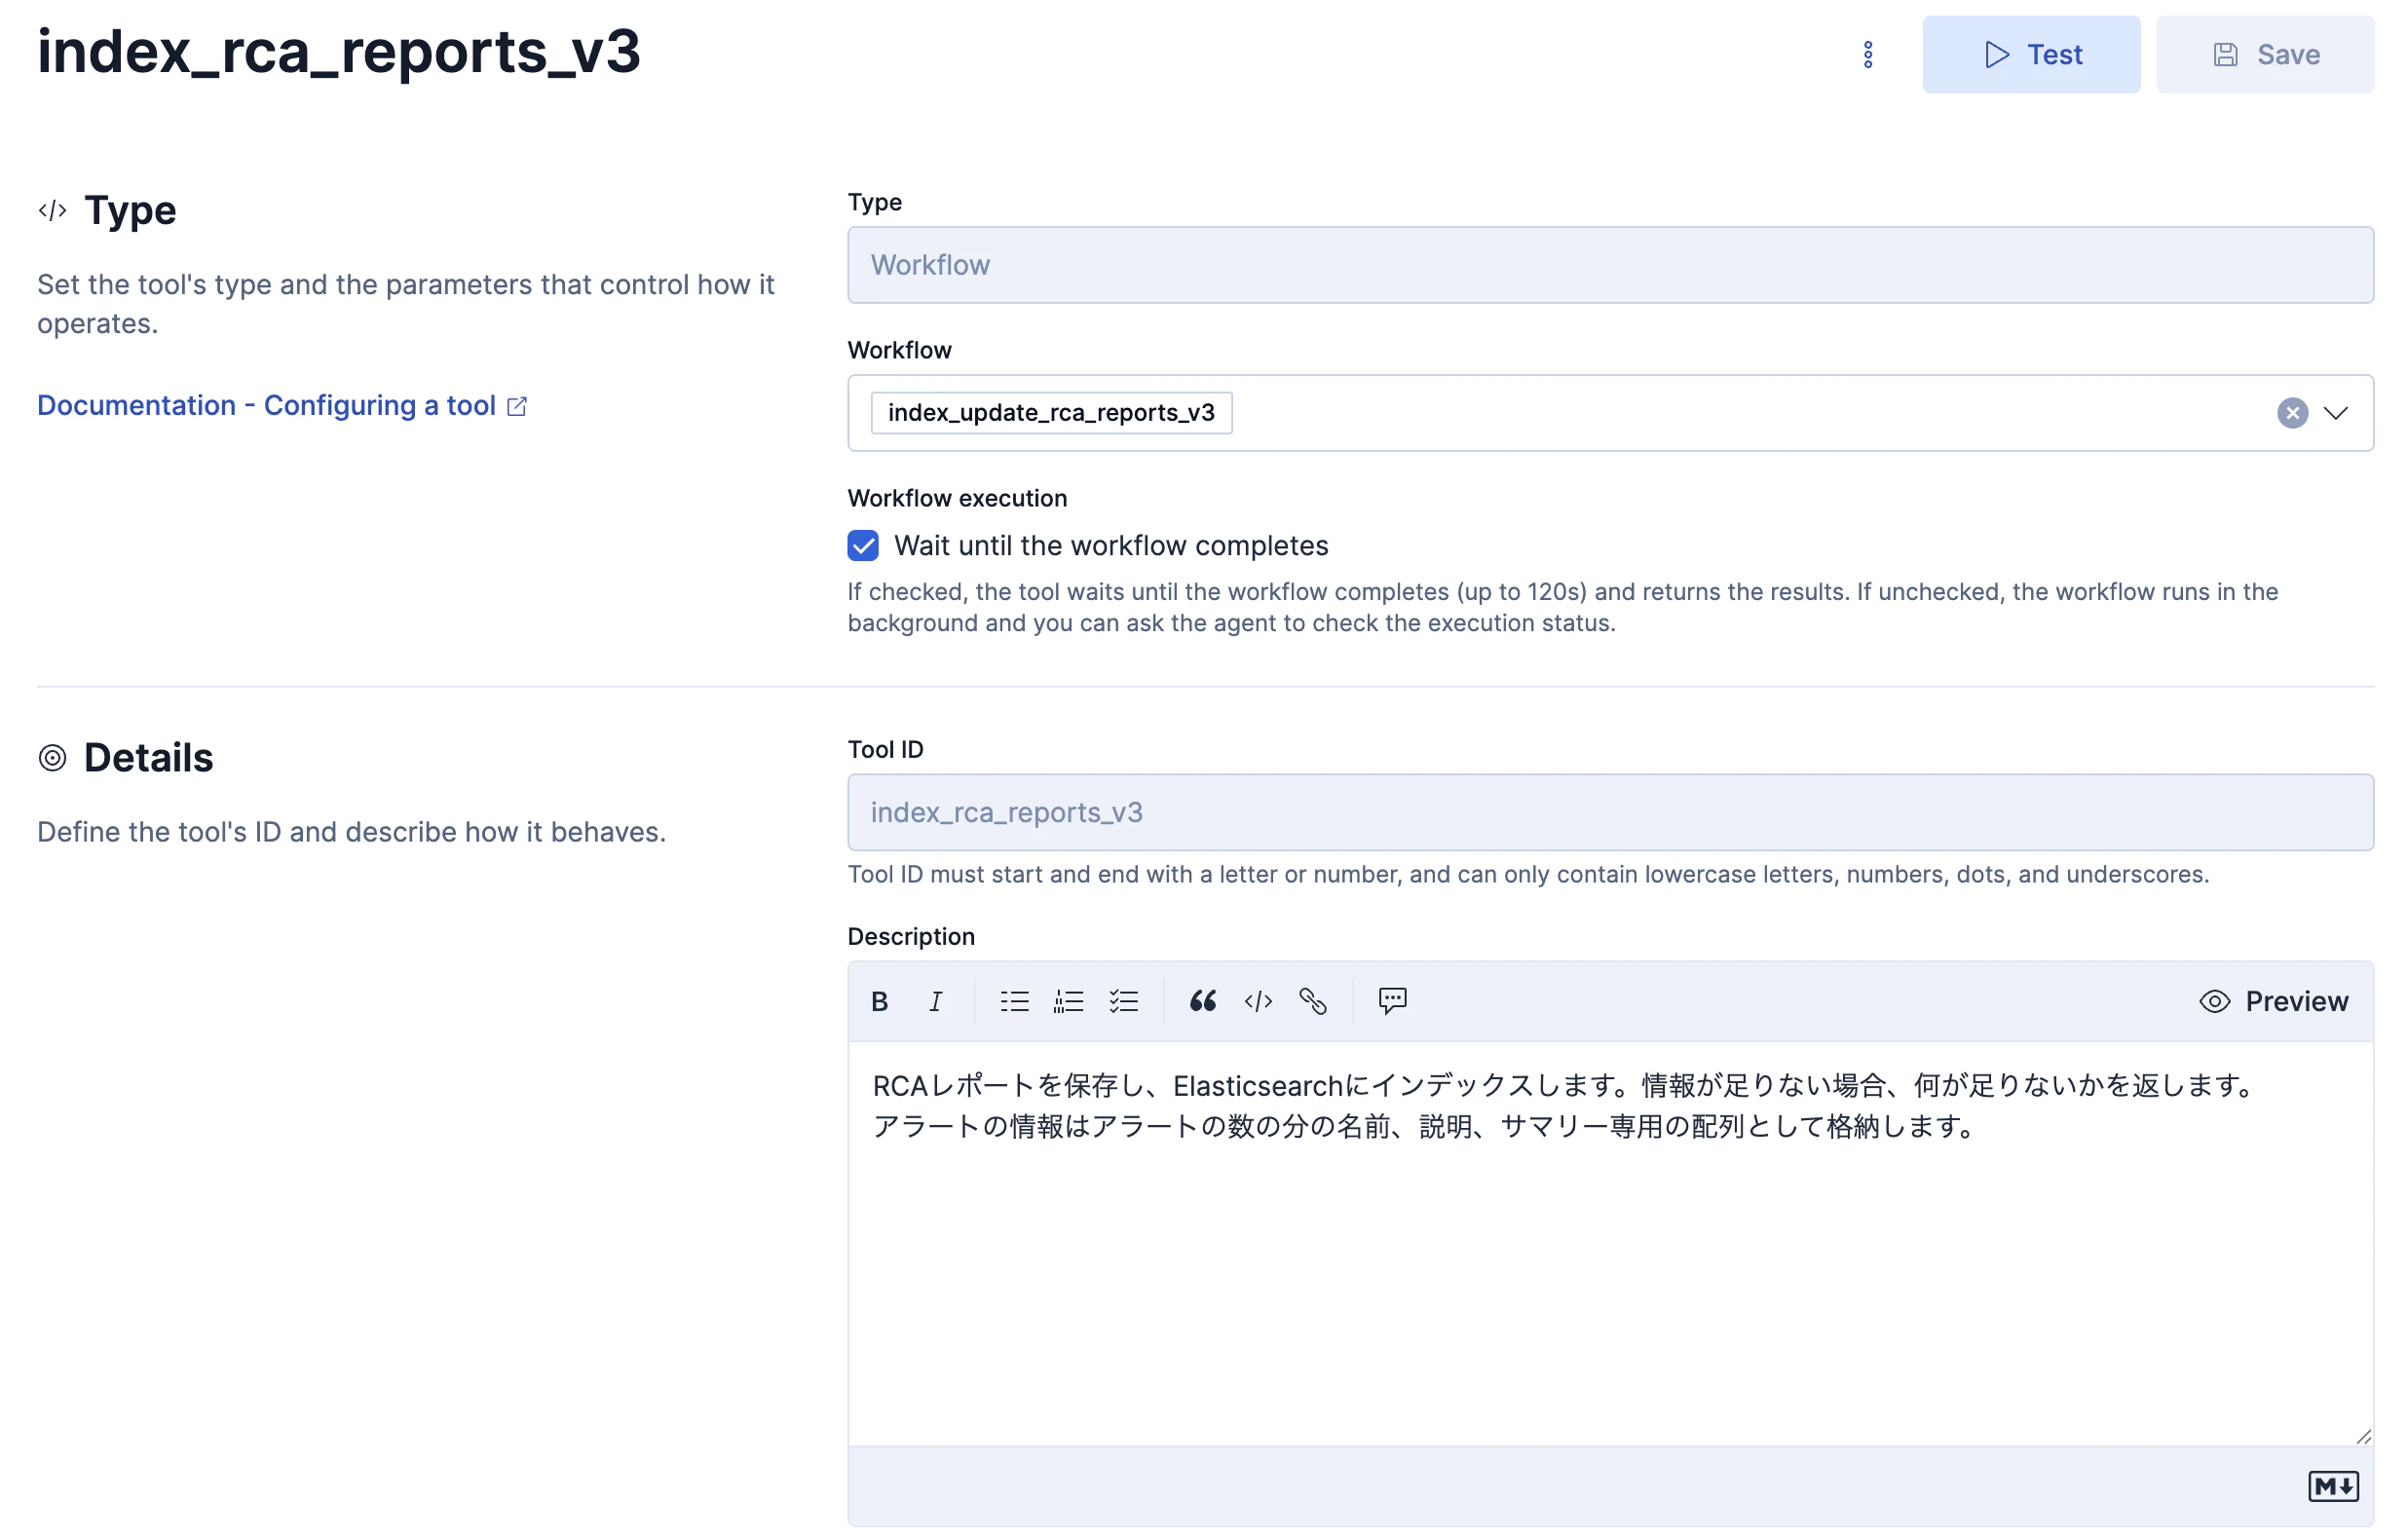Apply bold formatting in Description toolbar
Image resolution: width=2408 pixels, height=1539 pixels.
coord(880,1001)
